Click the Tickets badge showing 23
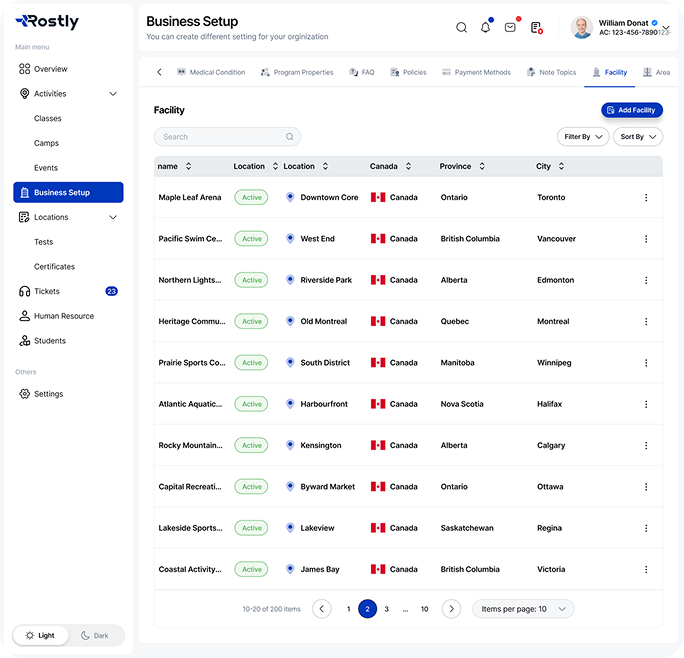The width and height of the screenshot is (684, 658). [111, 291]
